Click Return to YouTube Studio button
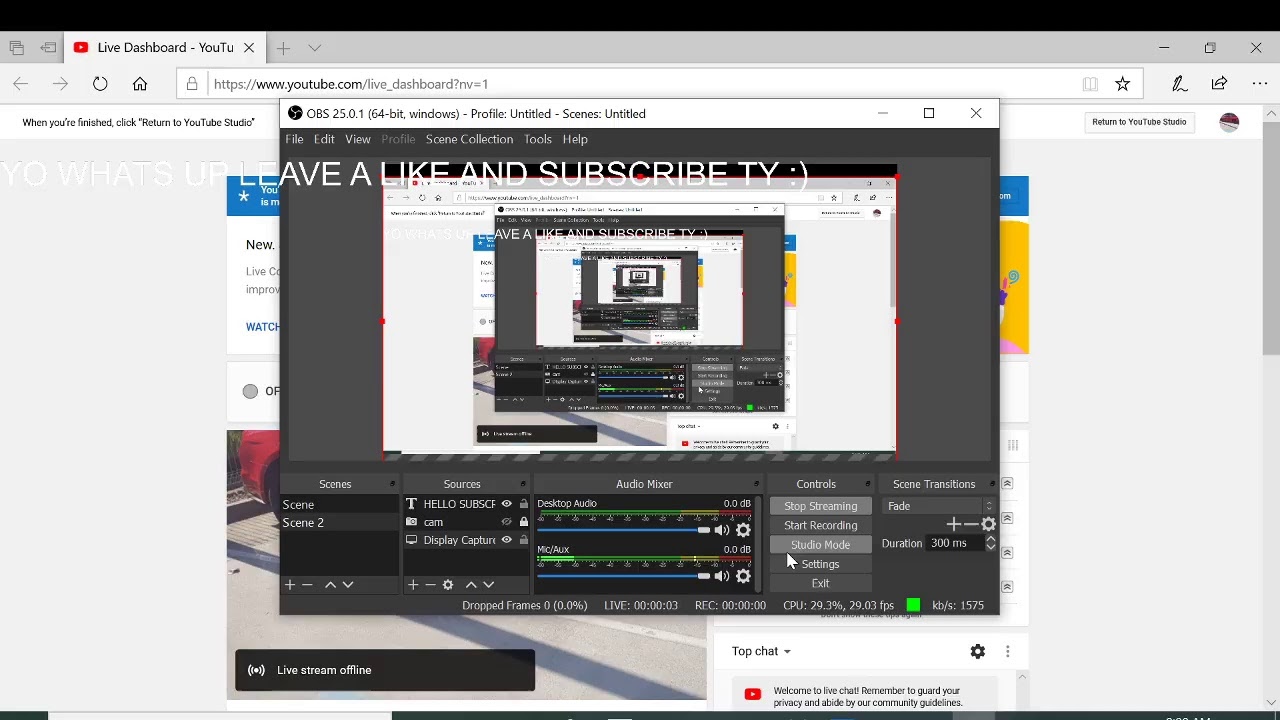Viewport: 1280px width, 720px height. tap(1139, 122)
